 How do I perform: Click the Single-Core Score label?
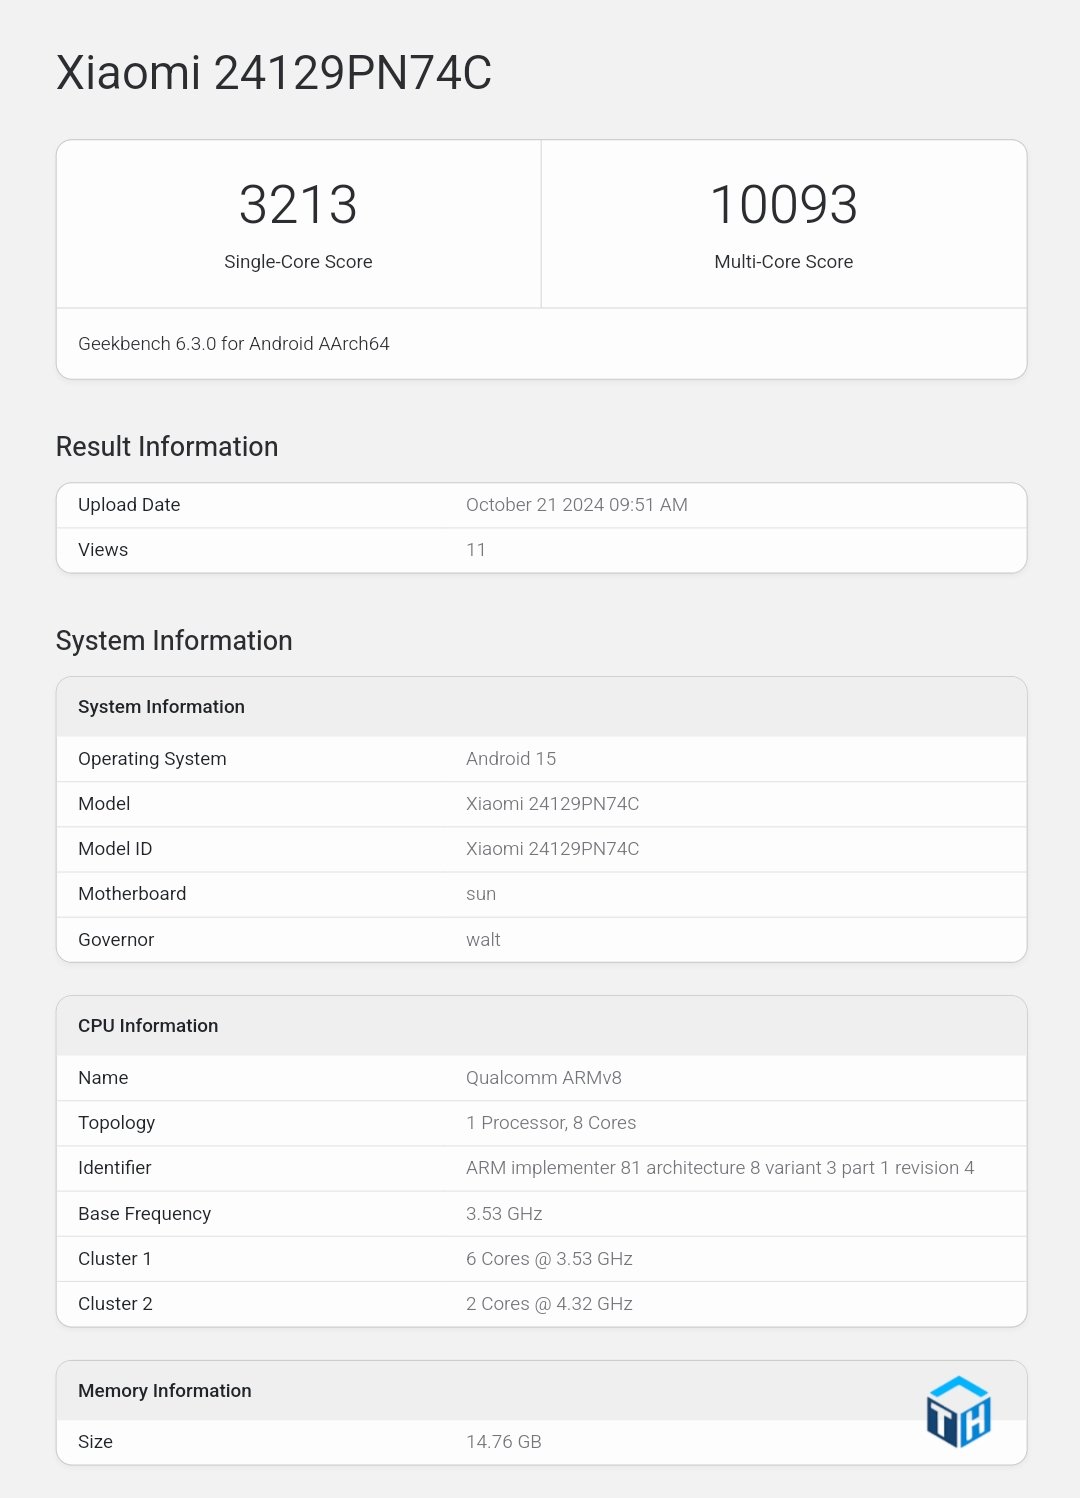pos(298,262)
